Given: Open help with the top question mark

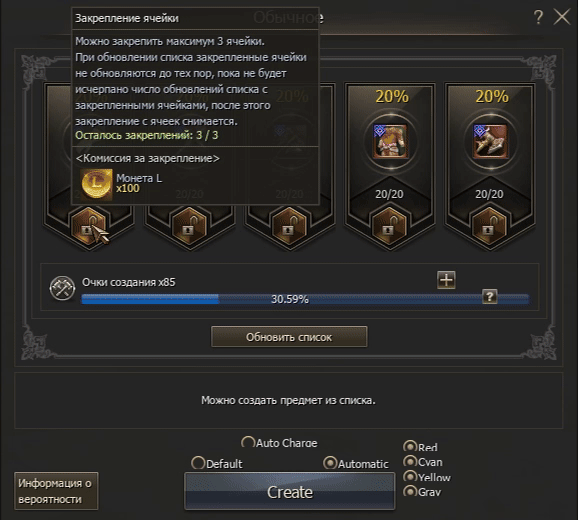Looking at the screenshot, I should tap(539, 17).
